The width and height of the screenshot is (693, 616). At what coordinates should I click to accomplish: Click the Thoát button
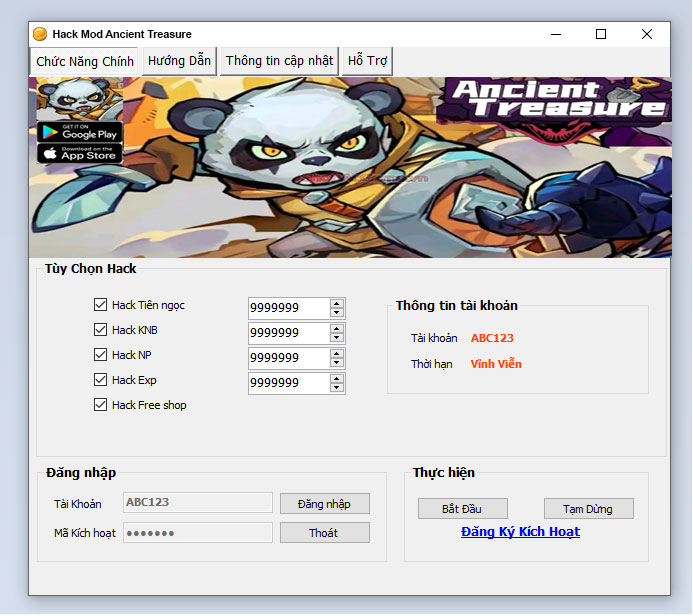pos(325,533)
